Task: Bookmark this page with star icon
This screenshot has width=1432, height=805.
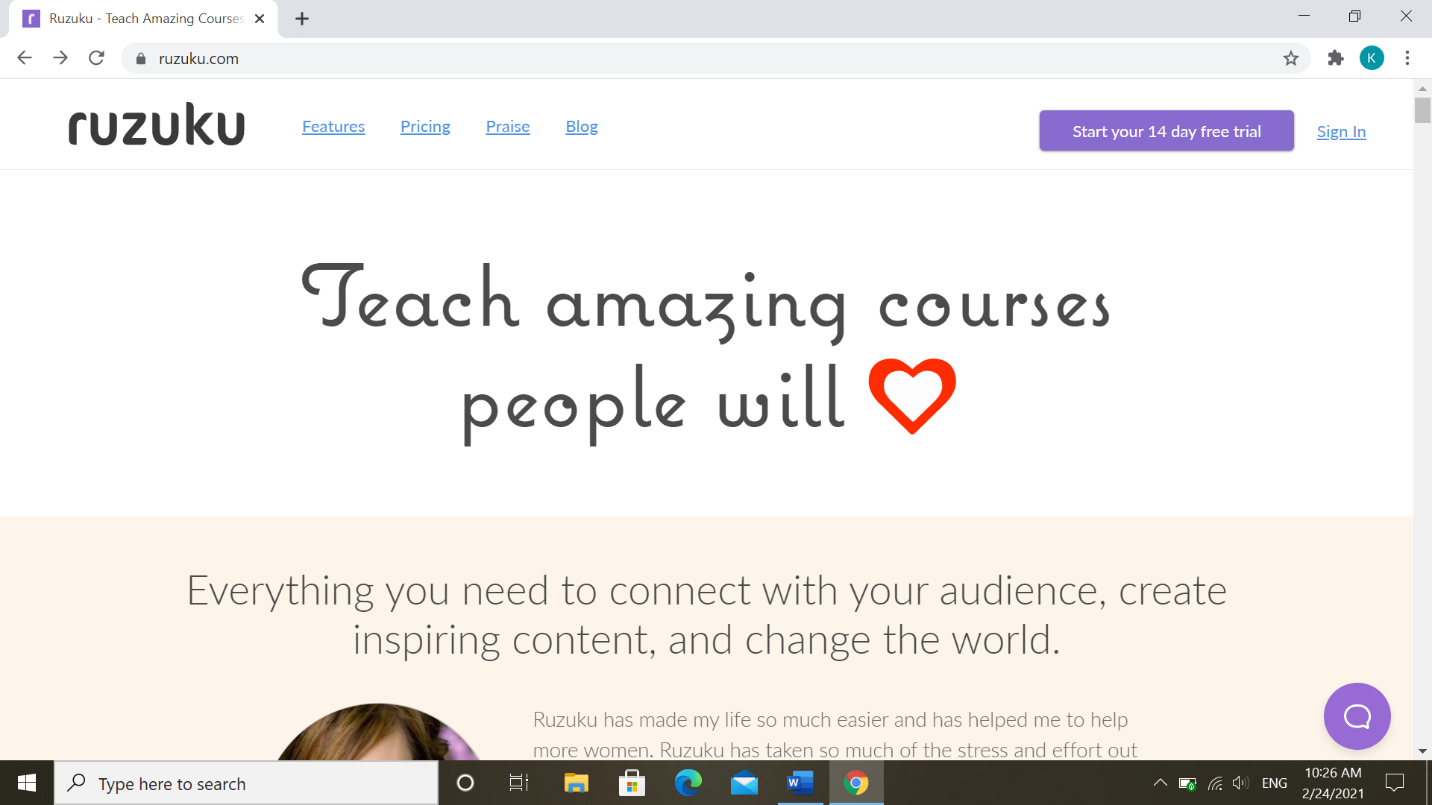Action: pyautogui.click(x=1291, y=58)
